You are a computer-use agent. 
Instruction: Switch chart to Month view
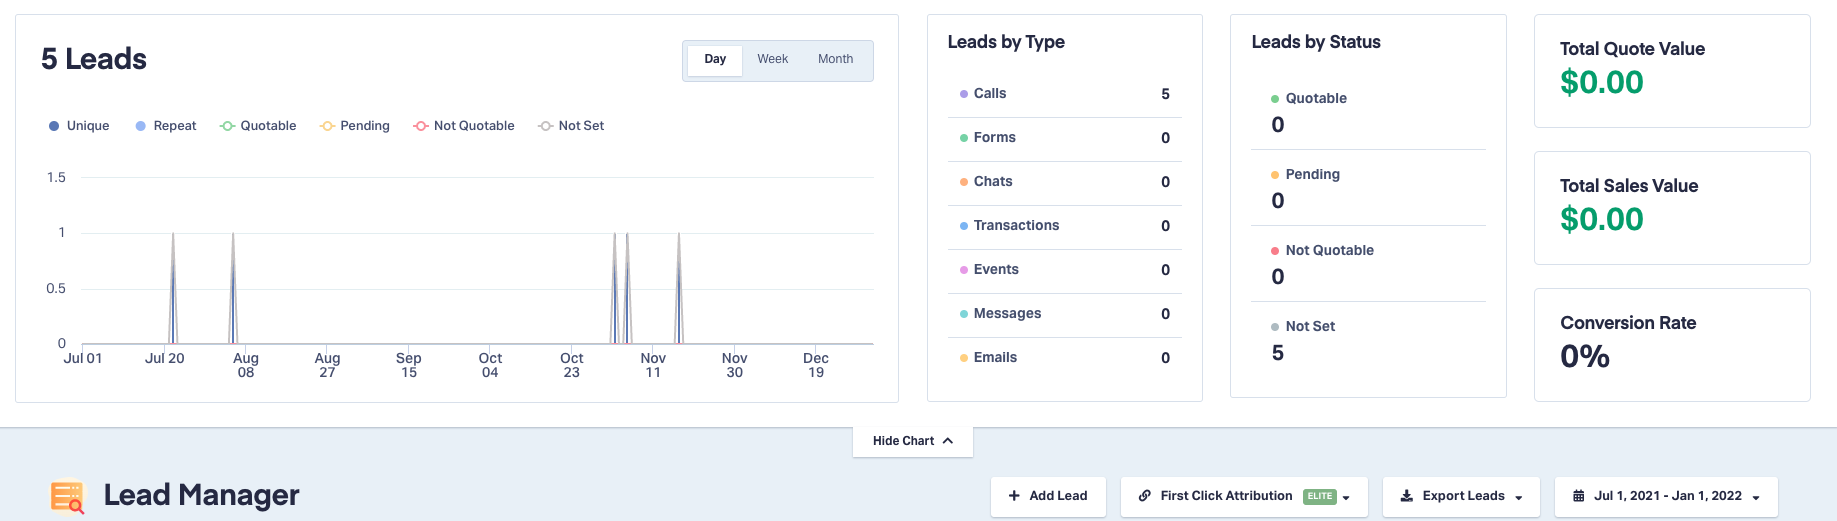(x=835, y=59)
